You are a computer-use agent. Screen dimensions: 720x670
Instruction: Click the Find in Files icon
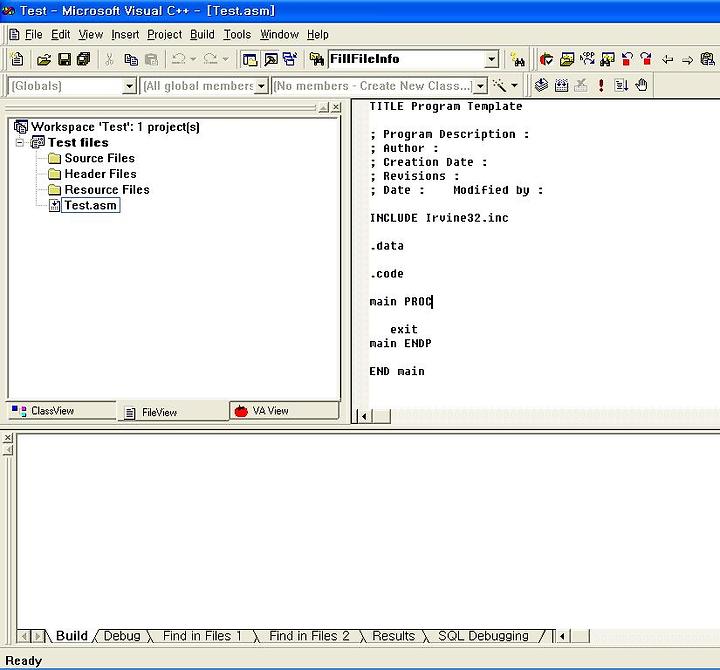pos(316,59)
